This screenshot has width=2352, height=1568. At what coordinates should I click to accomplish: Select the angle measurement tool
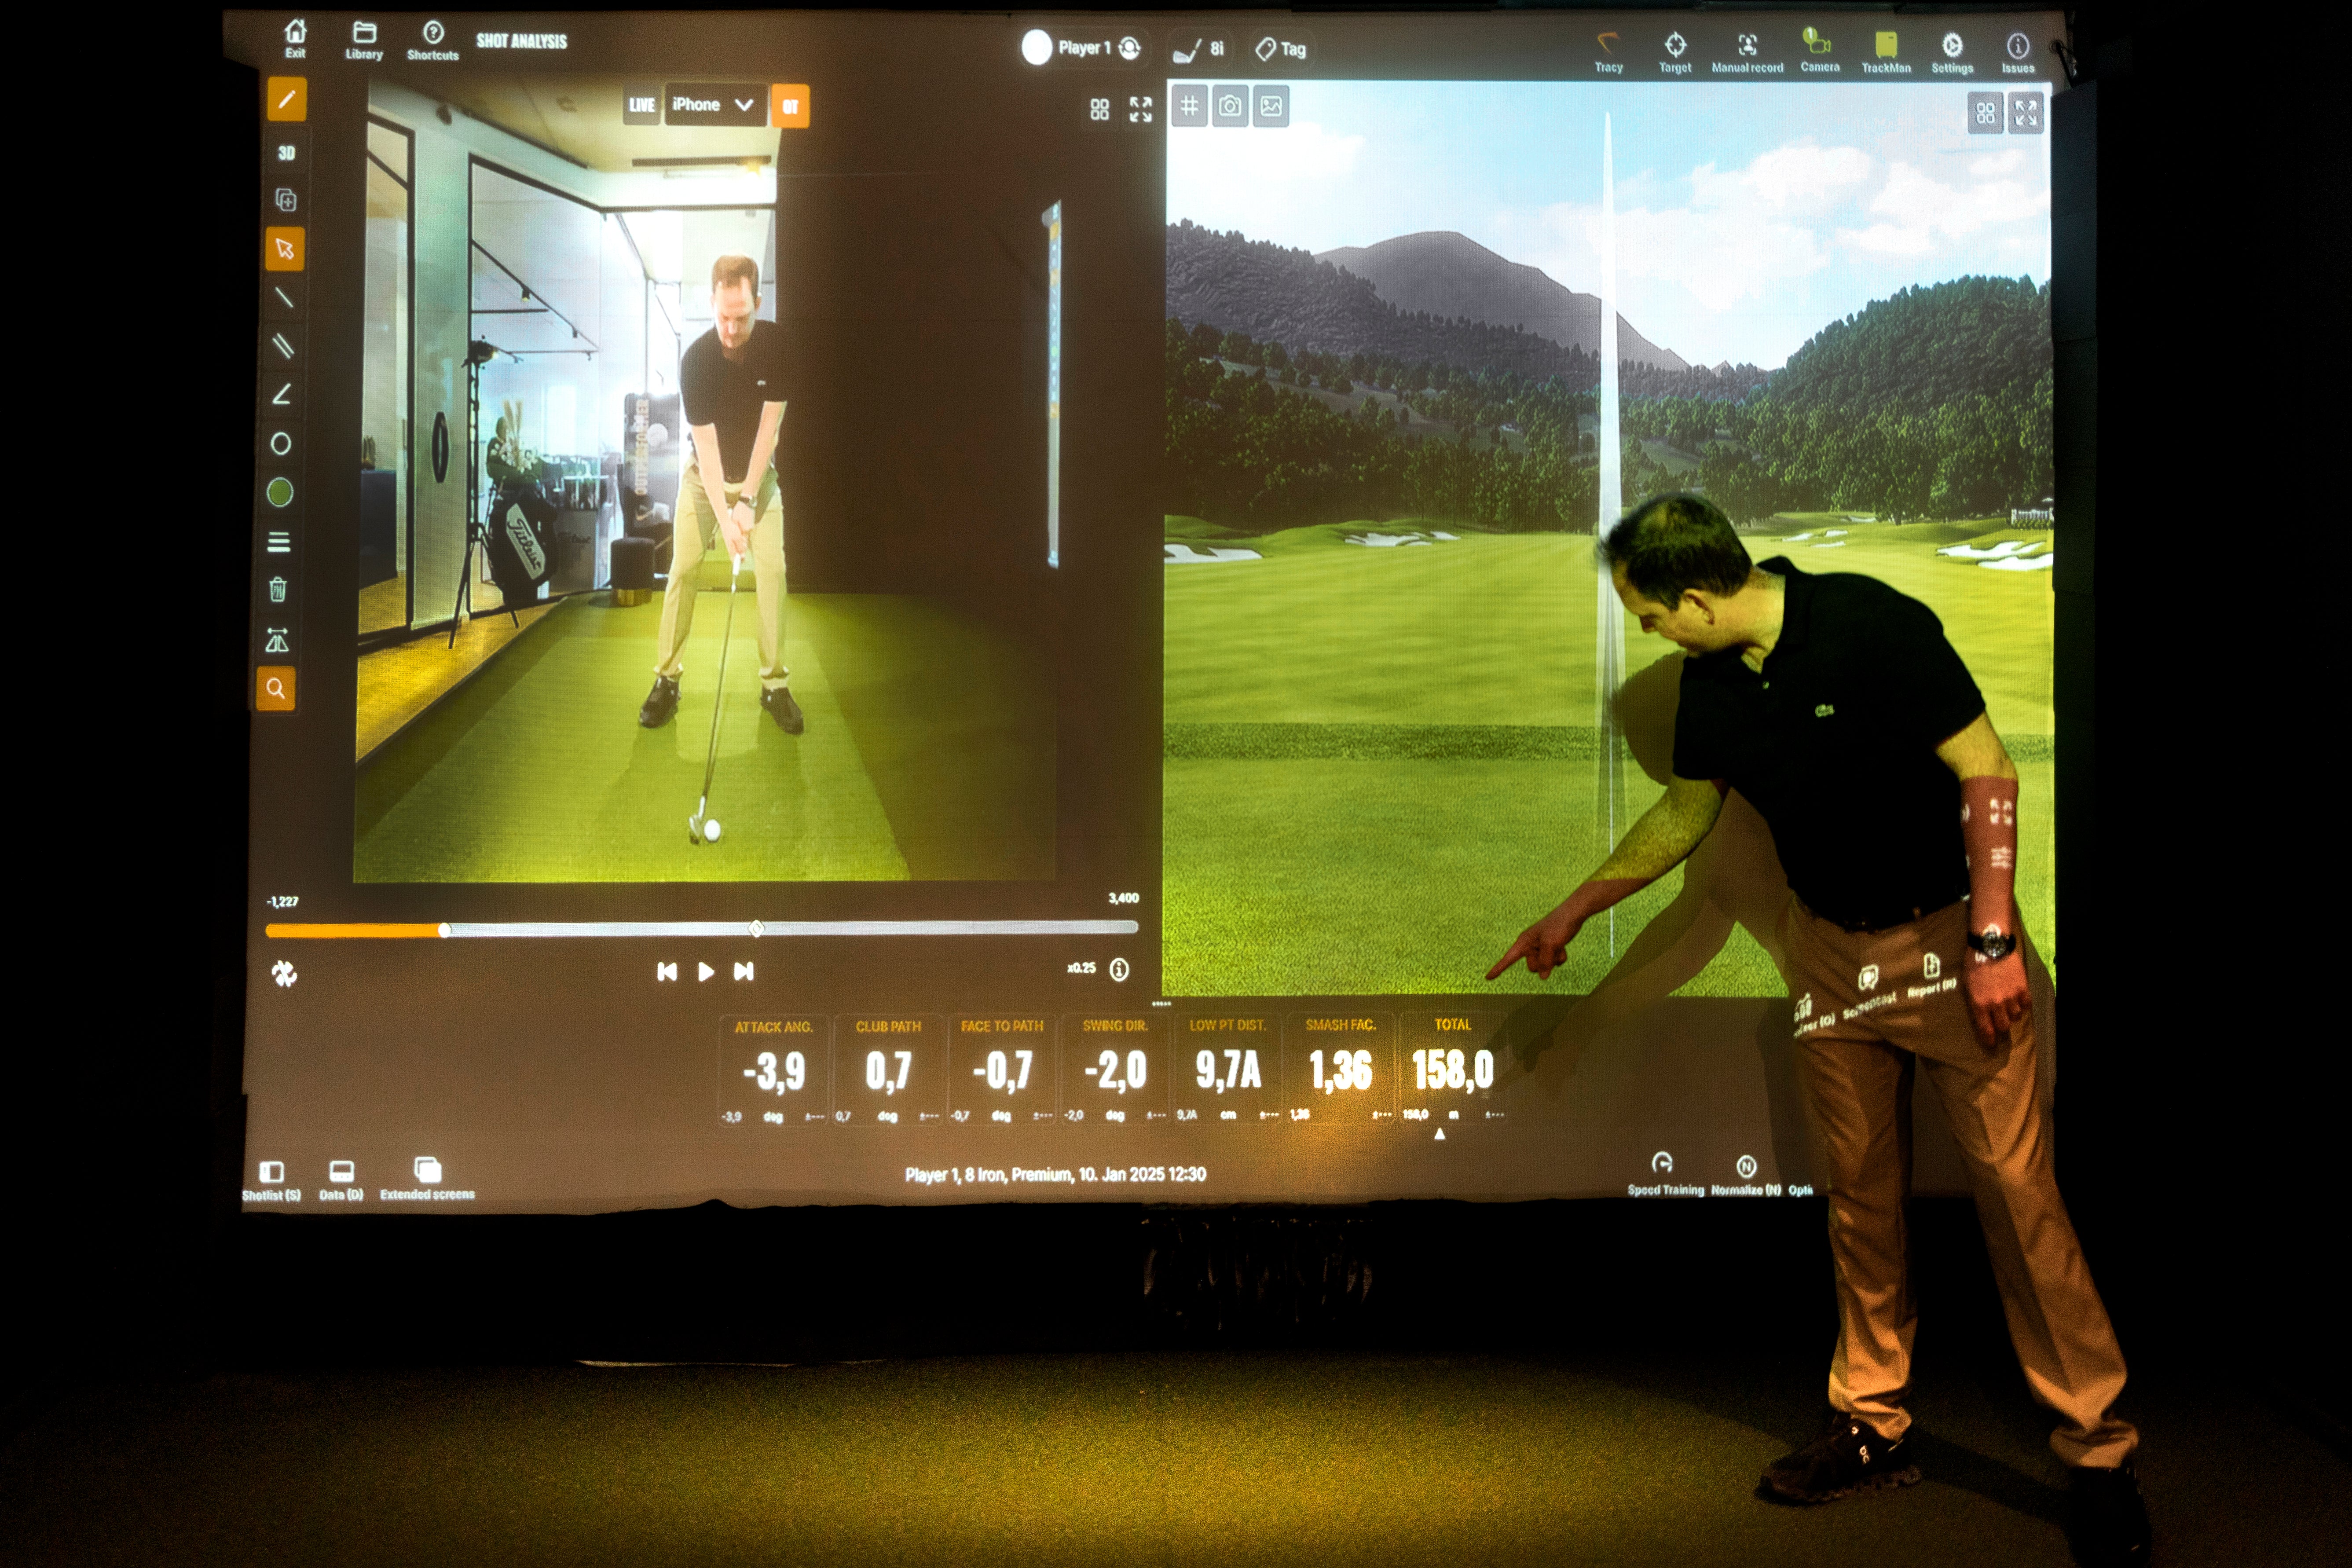282,394
